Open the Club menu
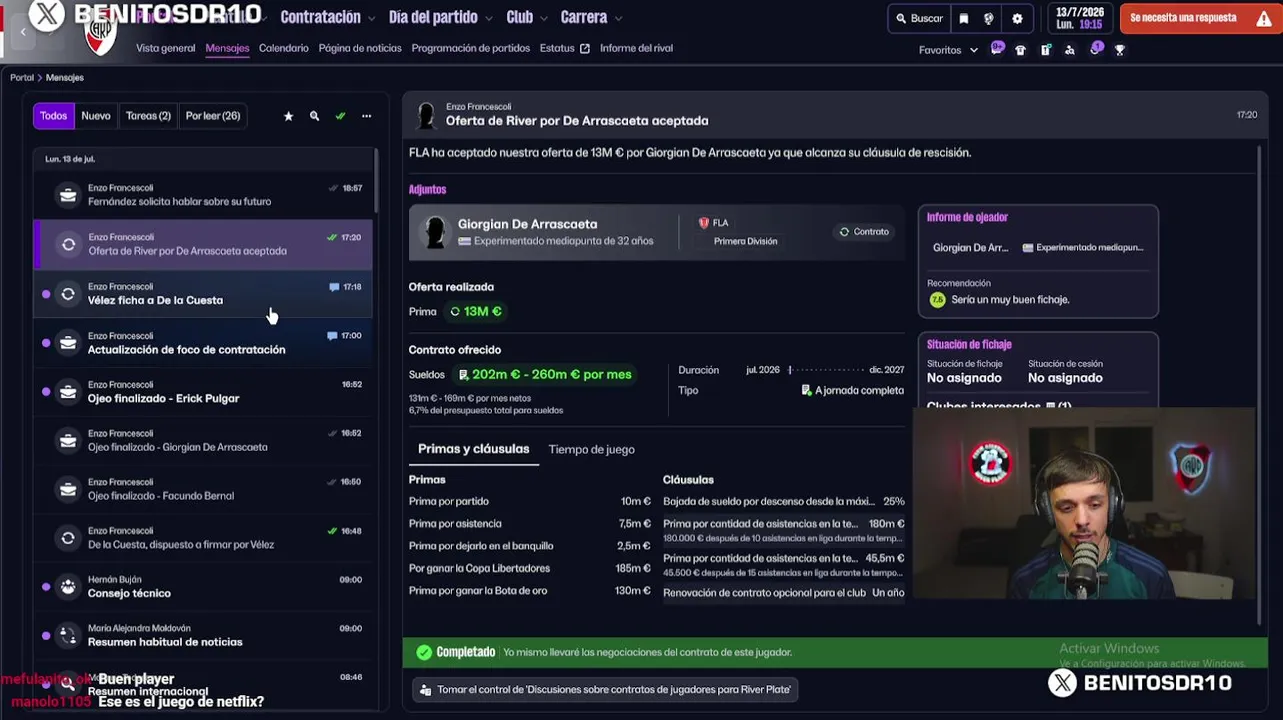Screen dimensions: 1283x720 pos(526,18)
